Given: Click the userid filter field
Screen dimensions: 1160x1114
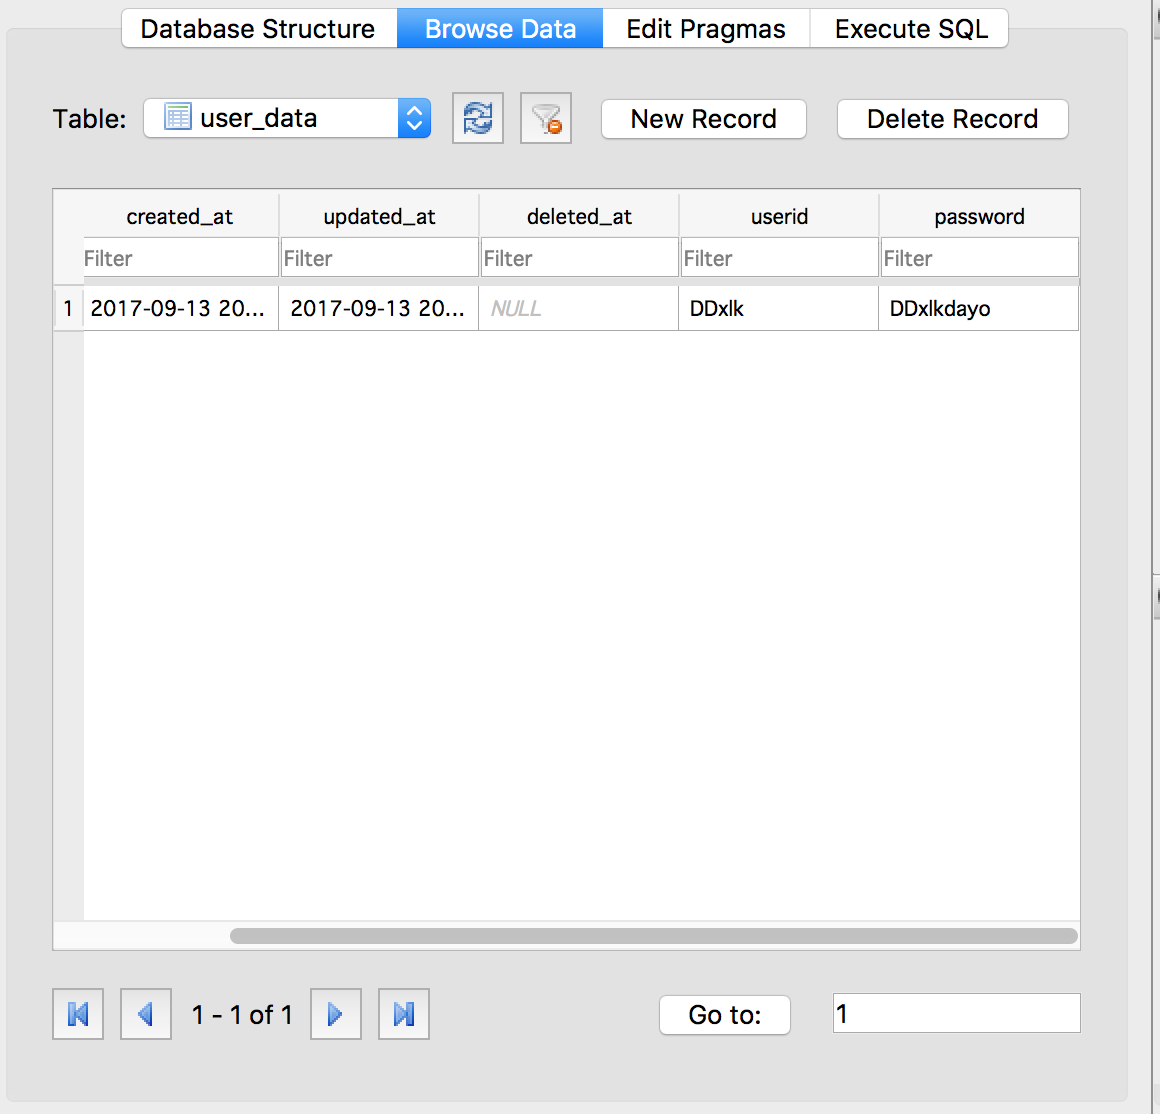Looking at the screenshot, I should pos(779,258).
